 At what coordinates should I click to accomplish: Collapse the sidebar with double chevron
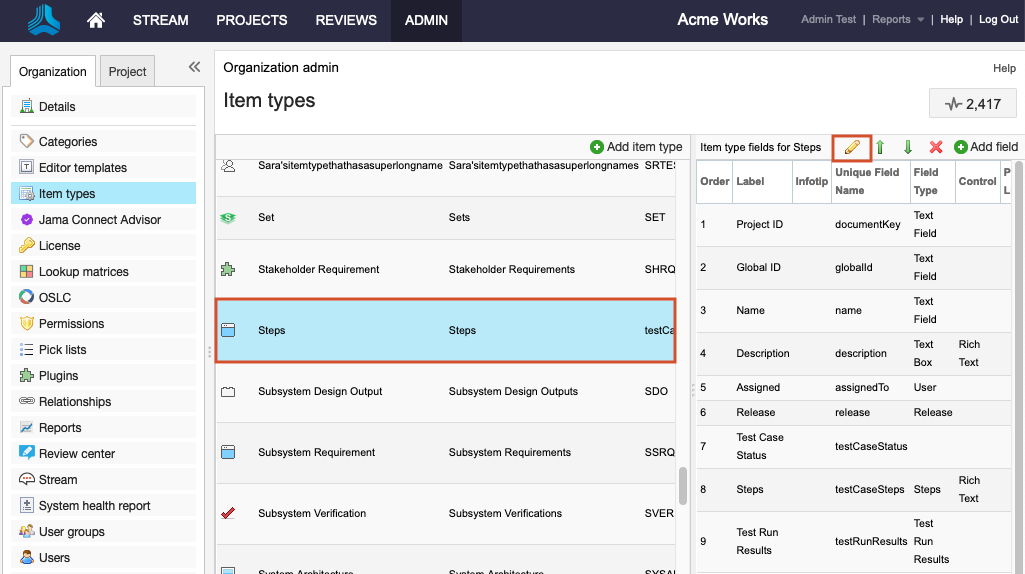point(194,67)
